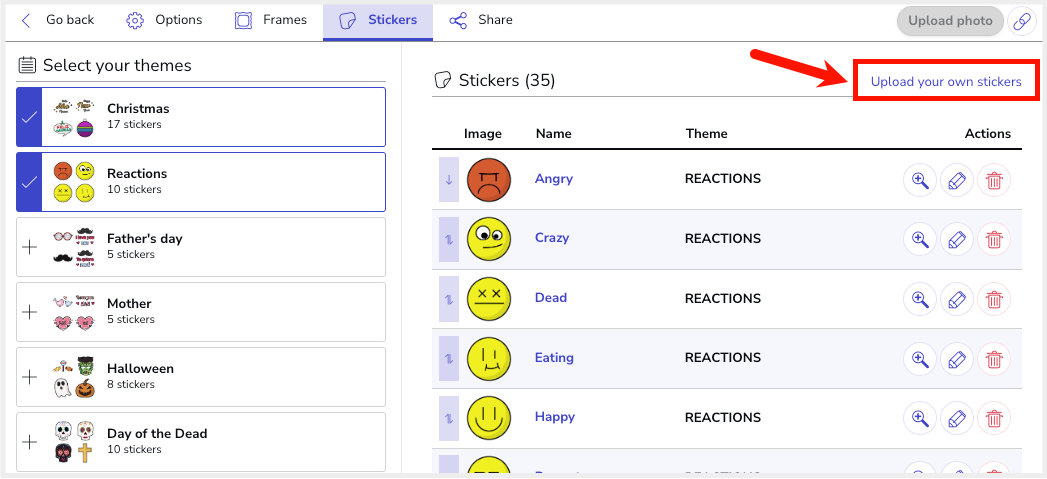Click the reorder arrow for Crazy sticker

[448, 239]
